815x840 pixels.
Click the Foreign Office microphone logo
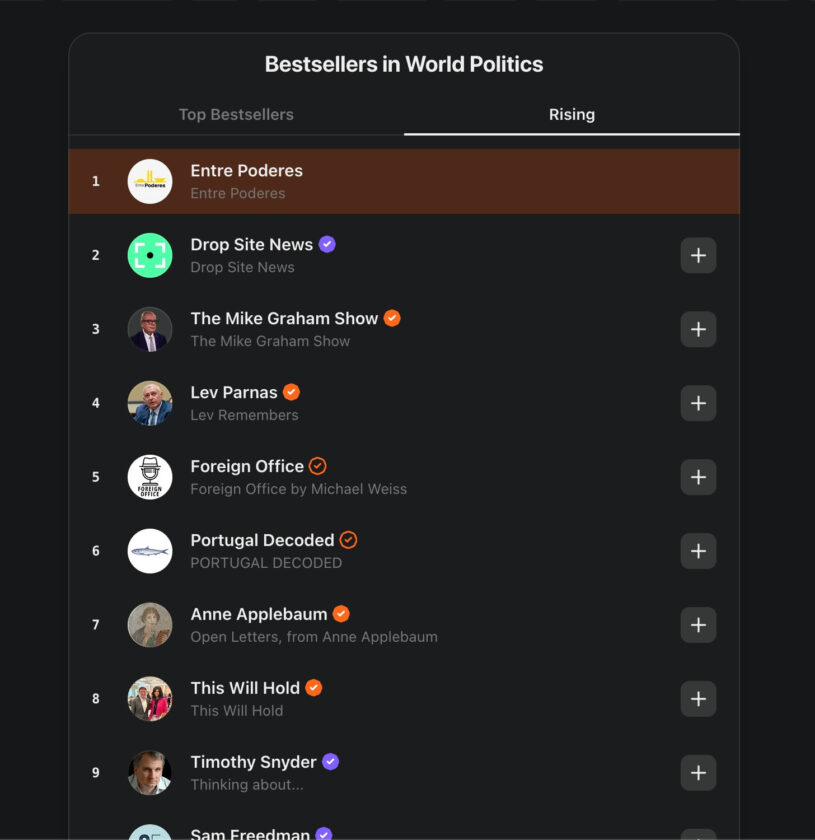pos(150,477)
